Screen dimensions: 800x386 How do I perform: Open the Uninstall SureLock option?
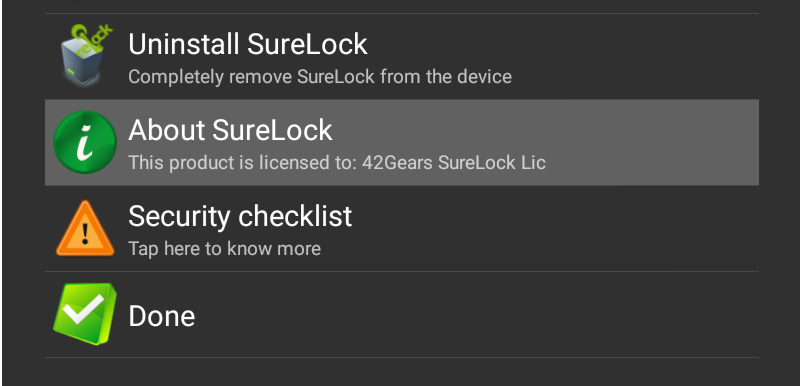(402, 57)
